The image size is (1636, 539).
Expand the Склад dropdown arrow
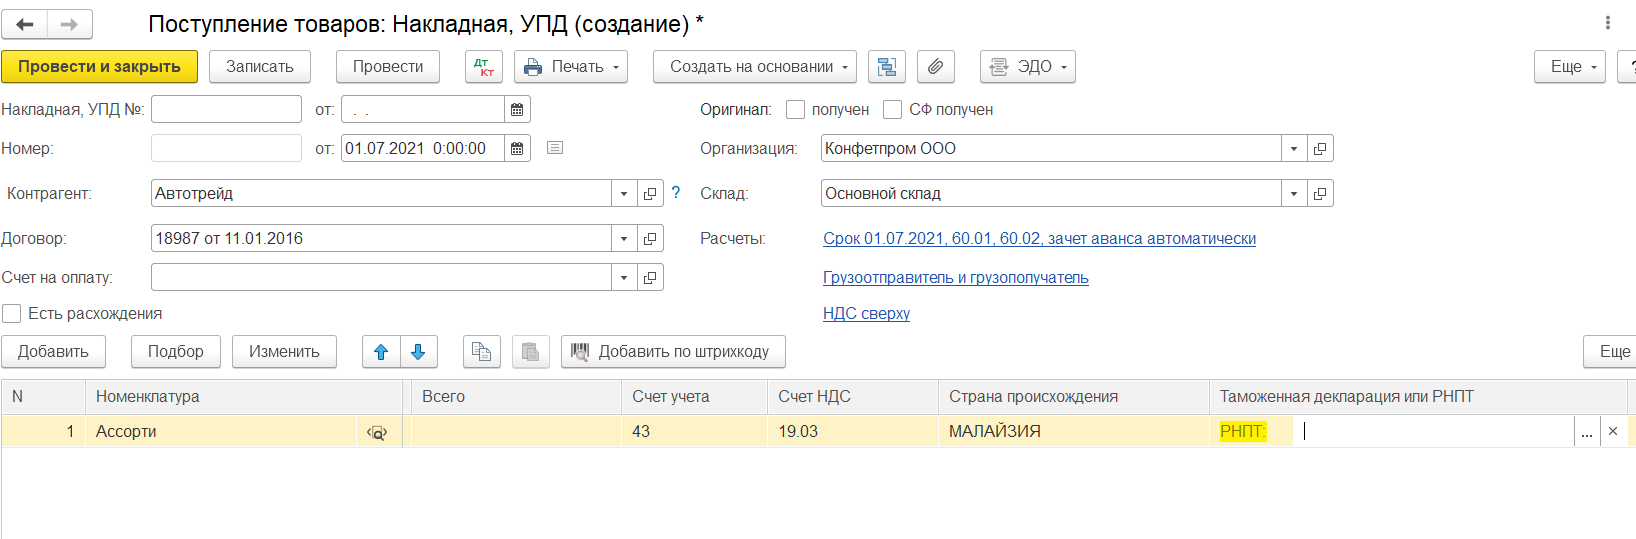[1294, 194]
